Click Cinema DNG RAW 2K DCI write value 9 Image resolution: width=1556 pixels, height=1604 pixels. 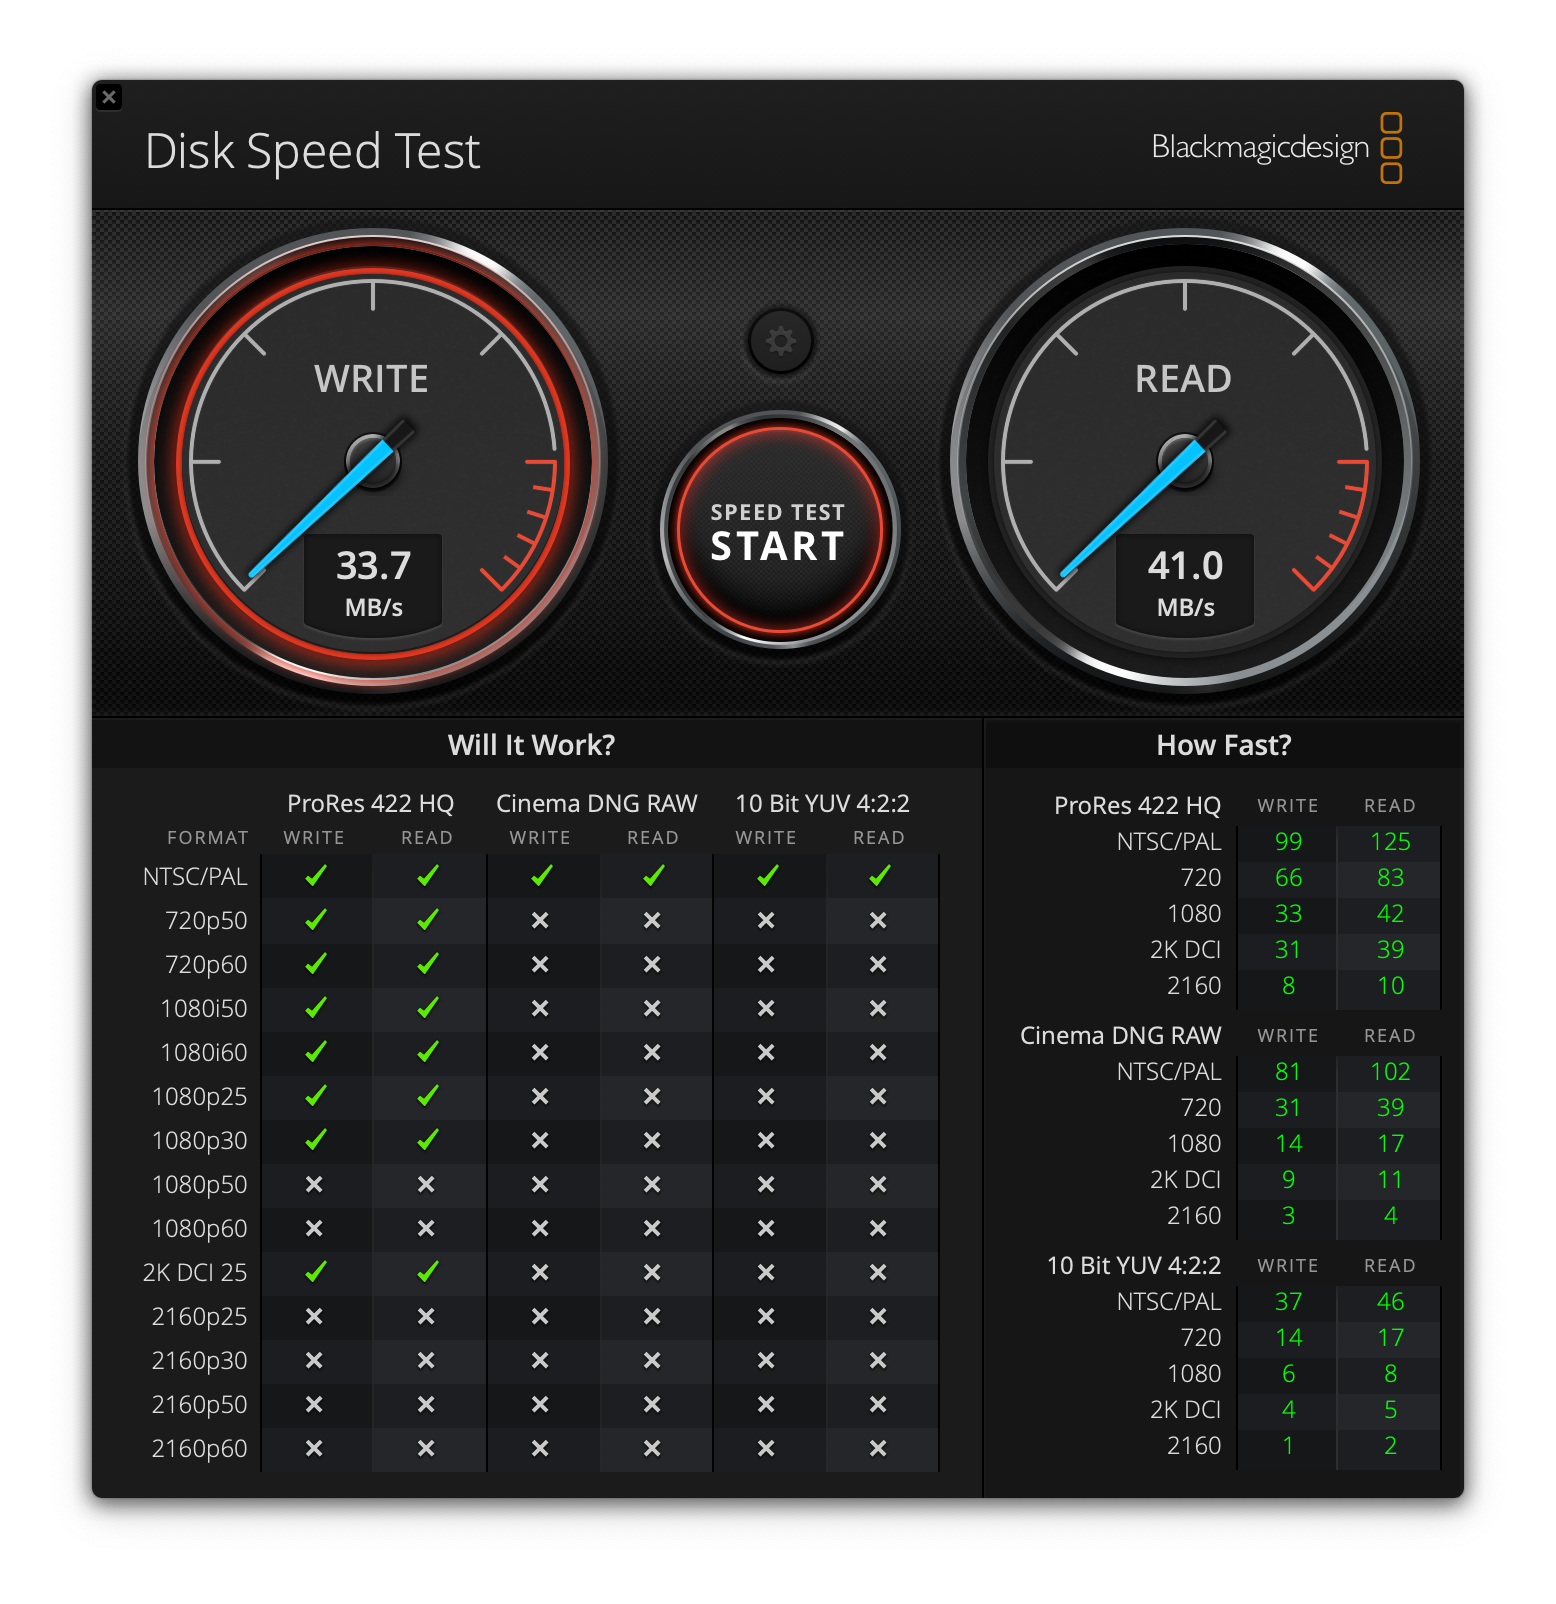pos(1288,1180)
